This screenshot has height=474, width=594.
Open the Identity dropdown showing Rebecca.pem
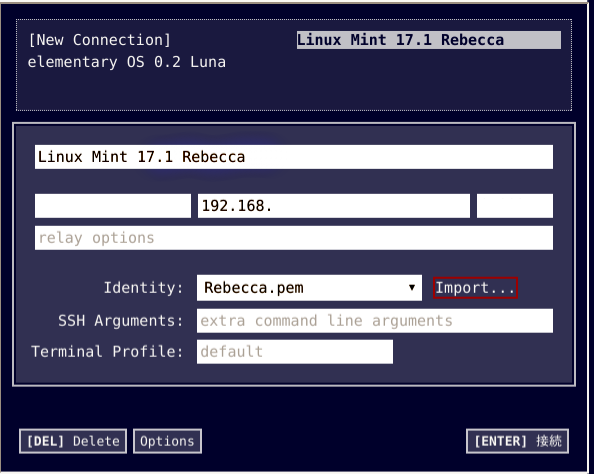coord(309,288)
